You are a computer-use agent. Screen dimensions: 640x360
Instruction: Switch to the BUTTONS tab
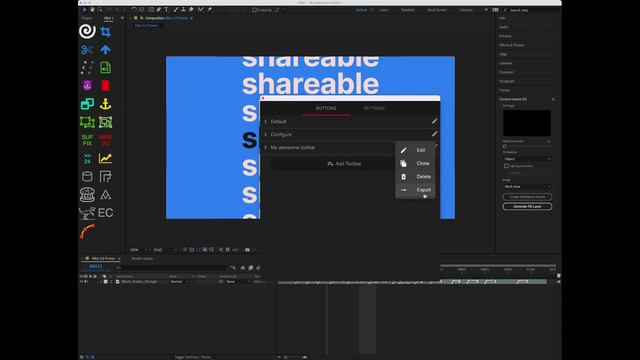[326, 108]
